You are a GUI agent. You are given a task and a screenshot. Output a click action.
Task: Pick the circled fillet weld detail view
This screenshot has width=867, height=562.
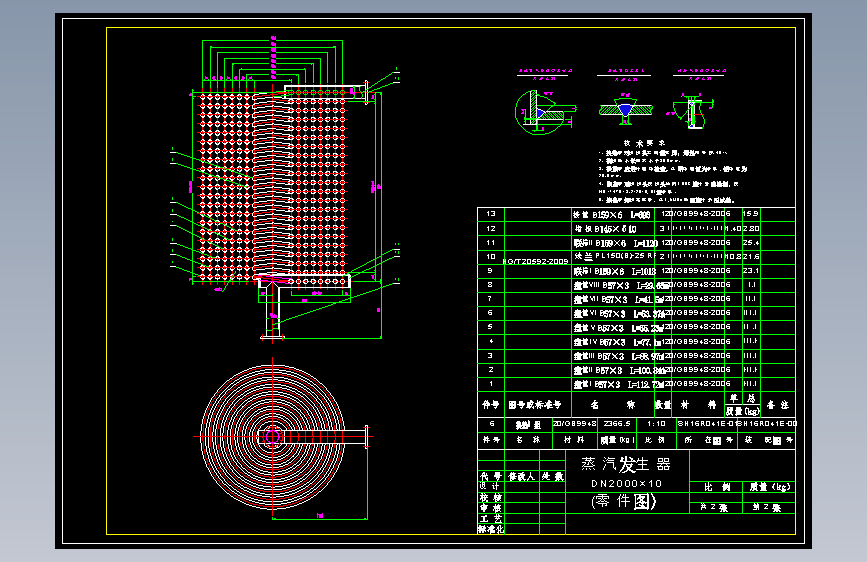545,112
